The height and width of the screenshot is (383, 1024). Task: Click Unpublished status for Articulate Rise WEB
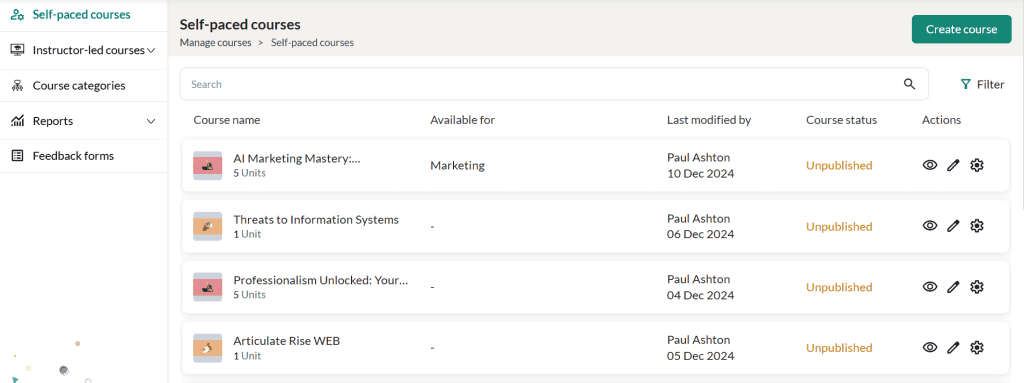839,348
